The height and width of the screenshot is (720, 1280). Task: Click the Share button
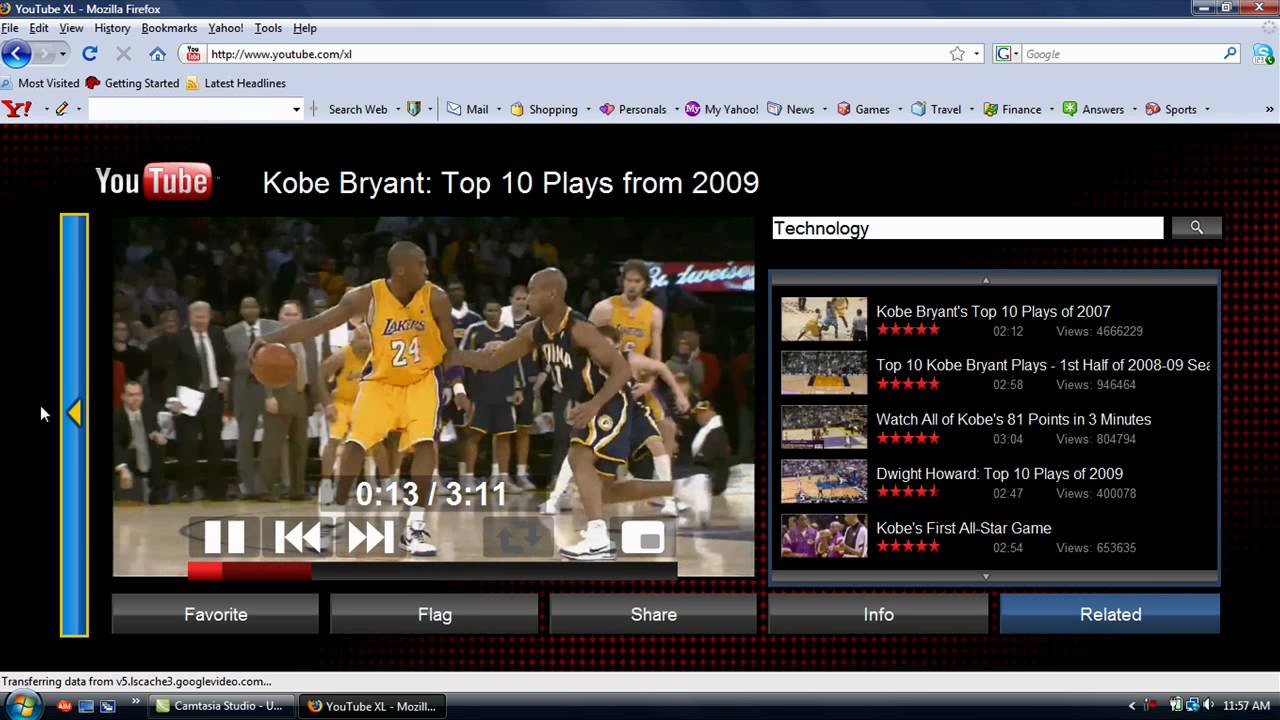coord(654,614)
